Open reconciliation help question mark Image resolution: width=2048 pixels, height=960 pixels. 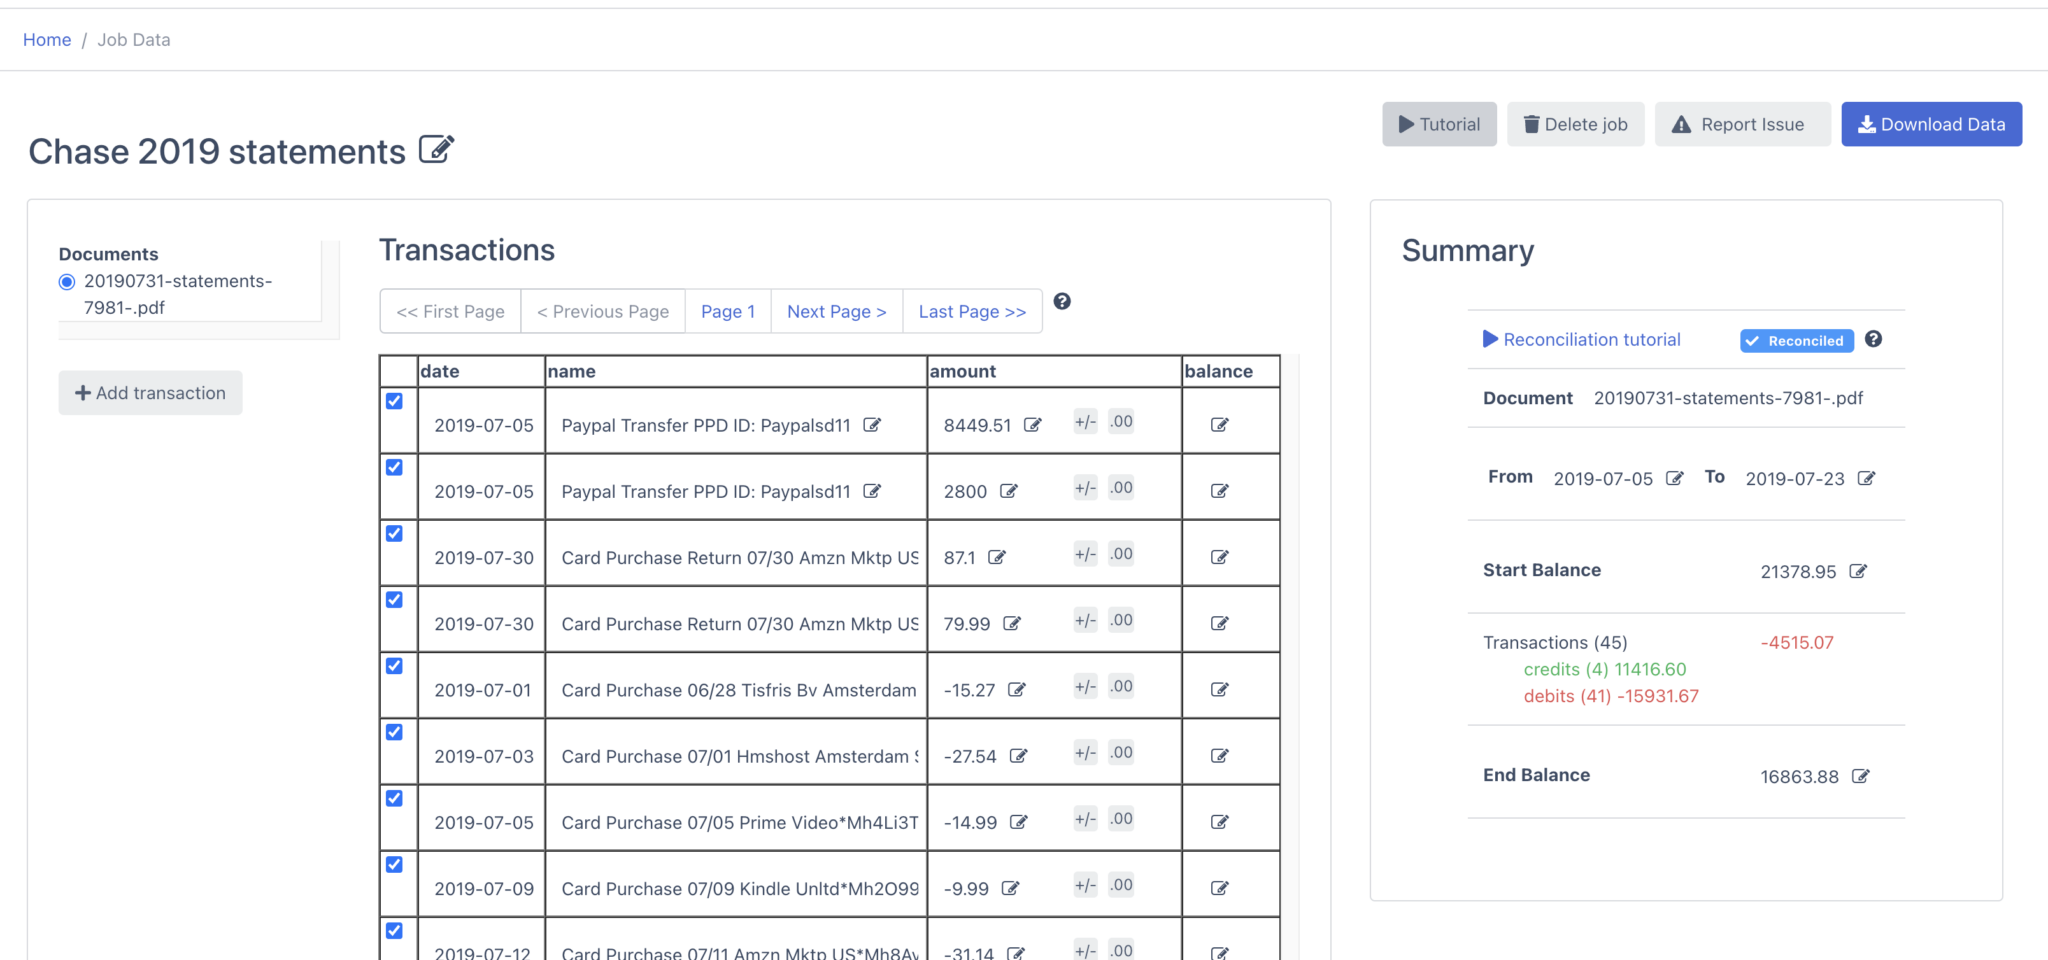(x=1874, y=340)
